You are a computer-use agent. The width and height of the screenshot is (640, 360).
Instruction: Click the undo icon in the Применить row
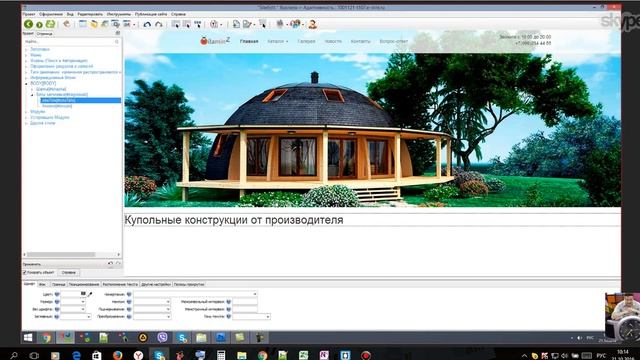[x=110, y=264]
